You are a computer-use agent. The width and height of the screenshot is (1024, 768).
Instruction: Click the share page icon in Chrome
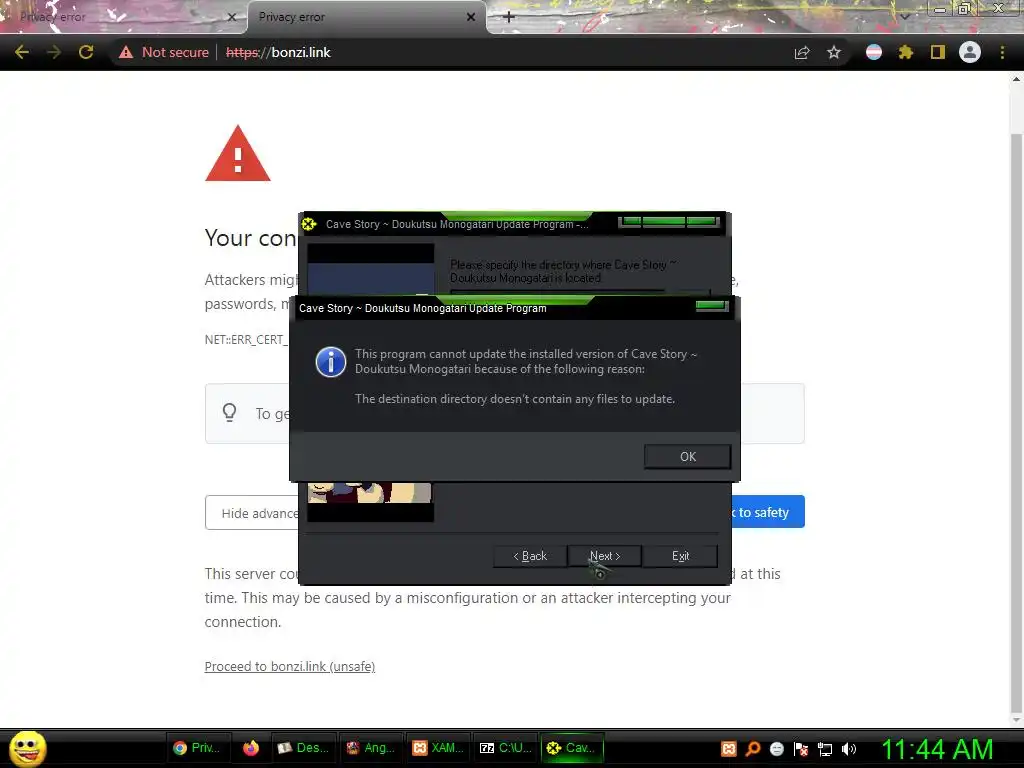802,52
